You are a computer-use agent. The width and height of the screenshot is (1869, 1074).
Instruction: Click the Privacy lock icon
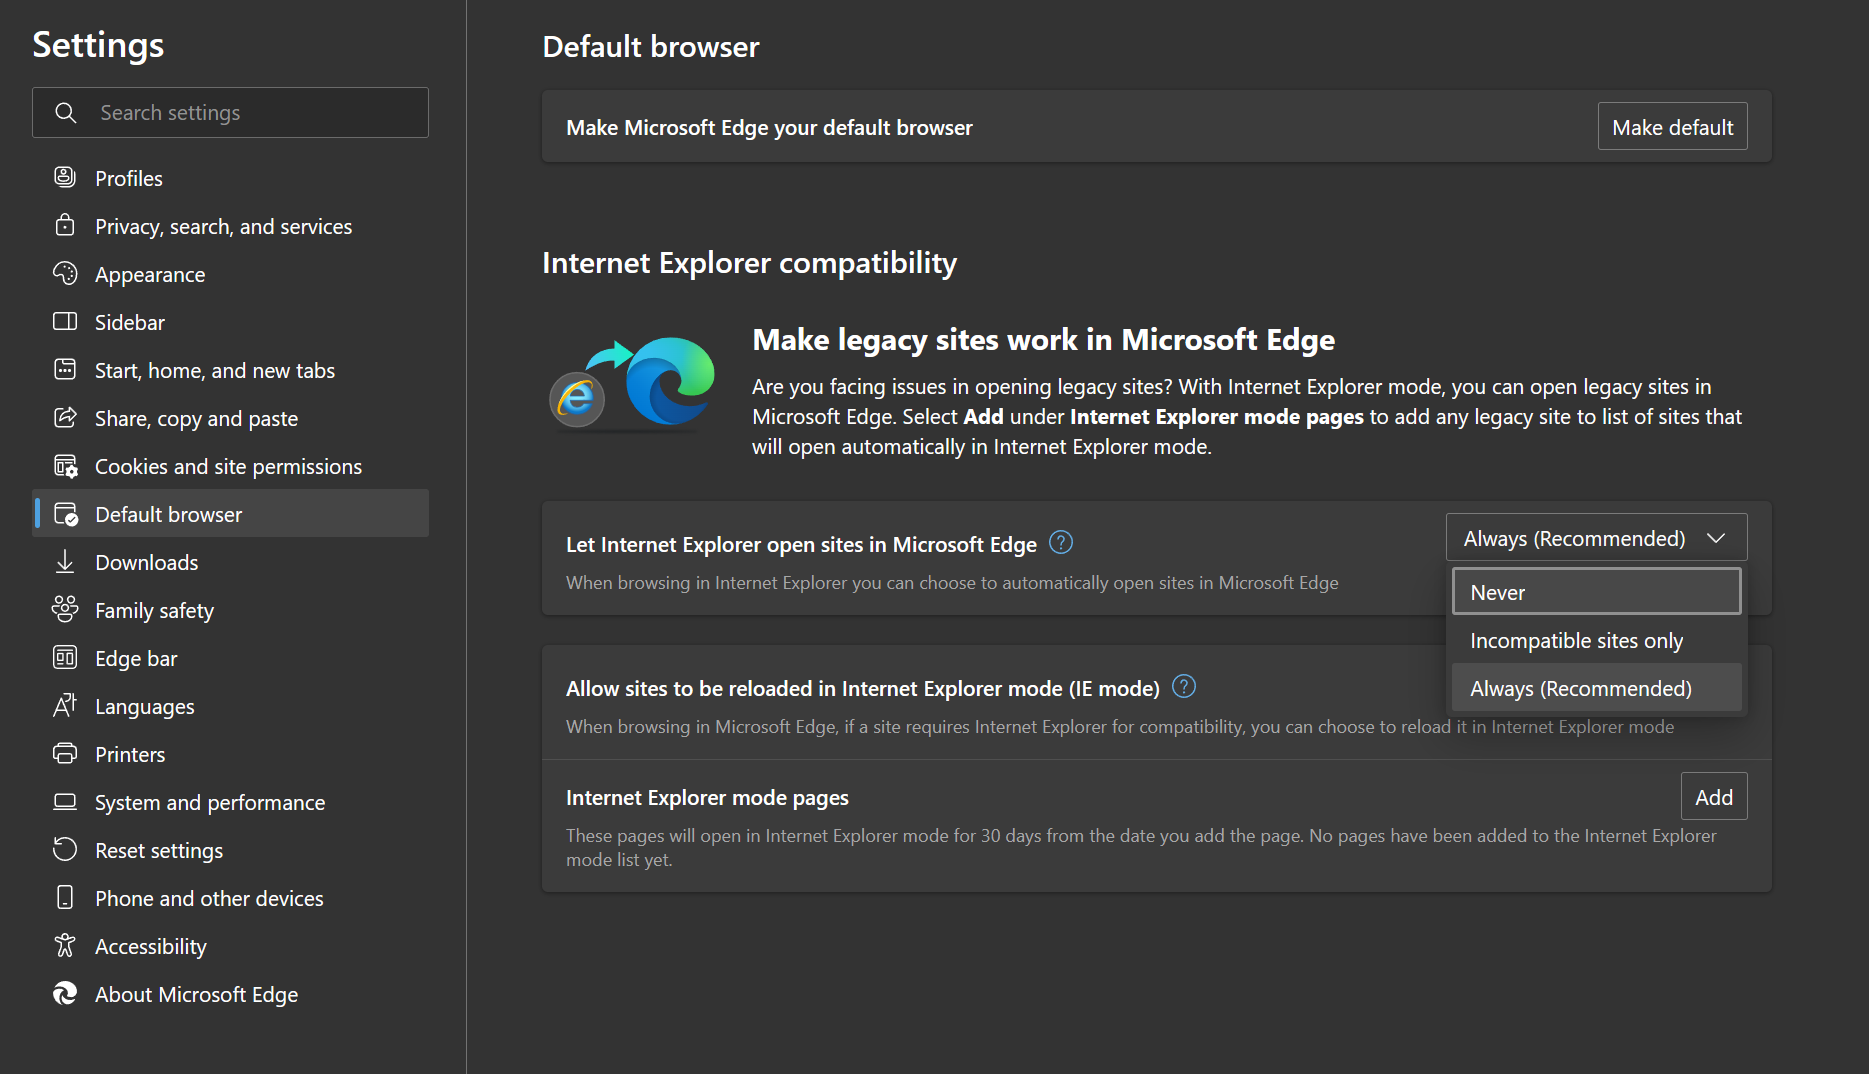(65, 226)
